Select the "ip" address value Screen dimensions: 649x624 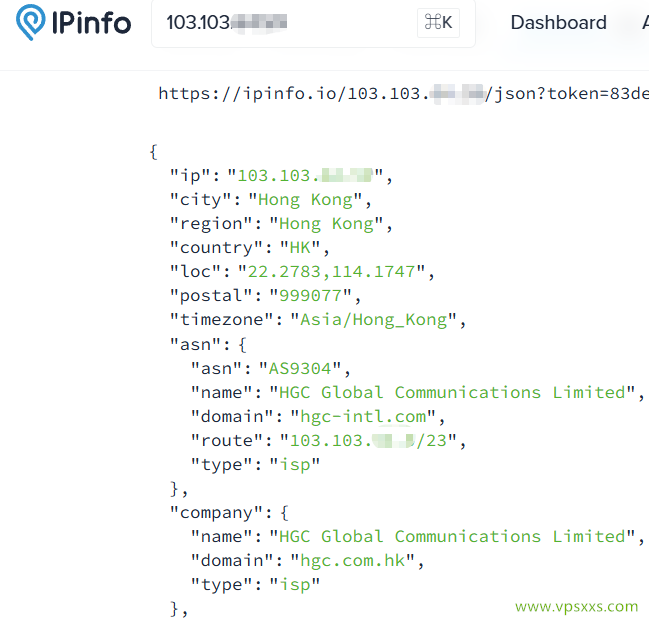[x=305, y=176]
